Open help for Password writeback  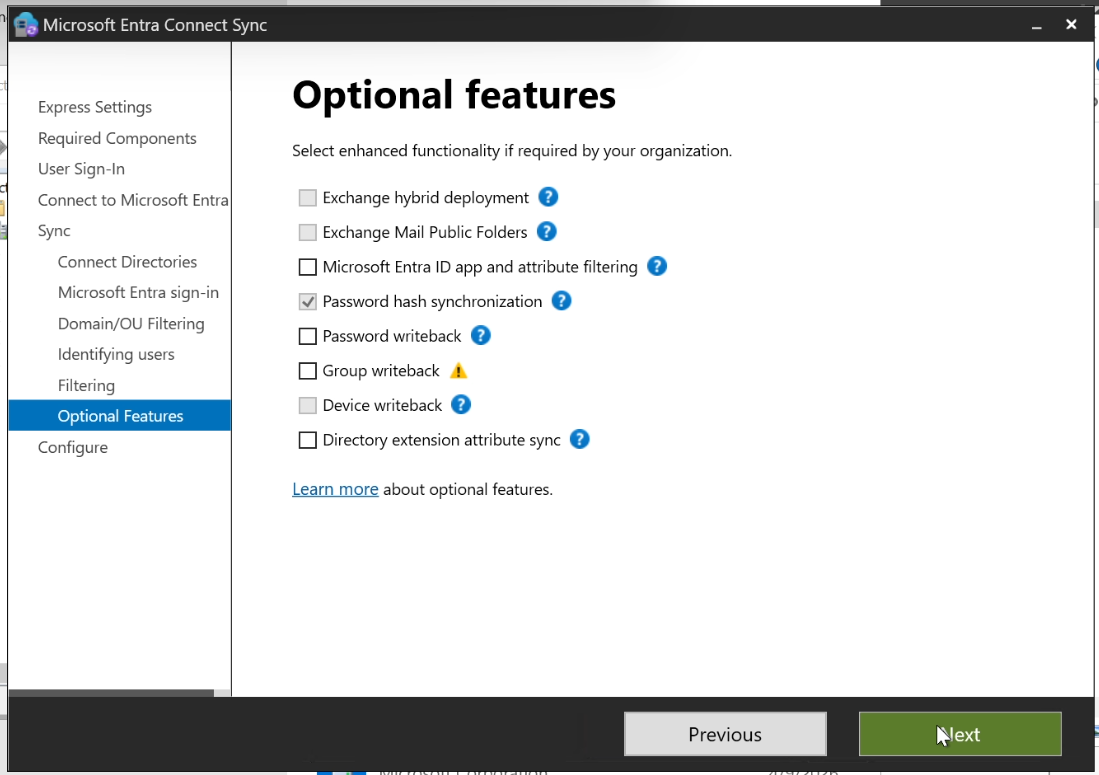click(480, 335)
